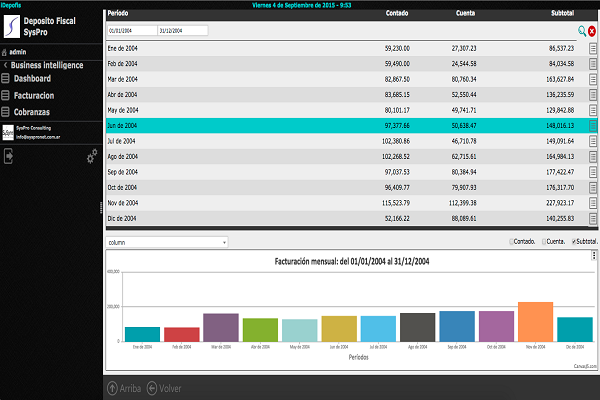The image size is (600, 400).
Task: Open detail icon for Ene de 2004
Action: tap(593, 49)
